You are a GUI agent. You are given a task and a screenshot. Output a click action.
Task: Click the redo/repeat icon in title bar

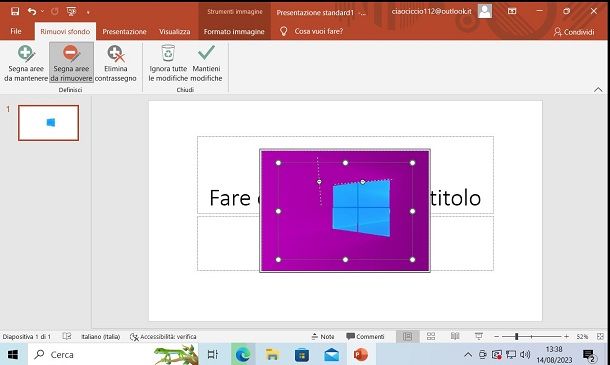point(54,11)
